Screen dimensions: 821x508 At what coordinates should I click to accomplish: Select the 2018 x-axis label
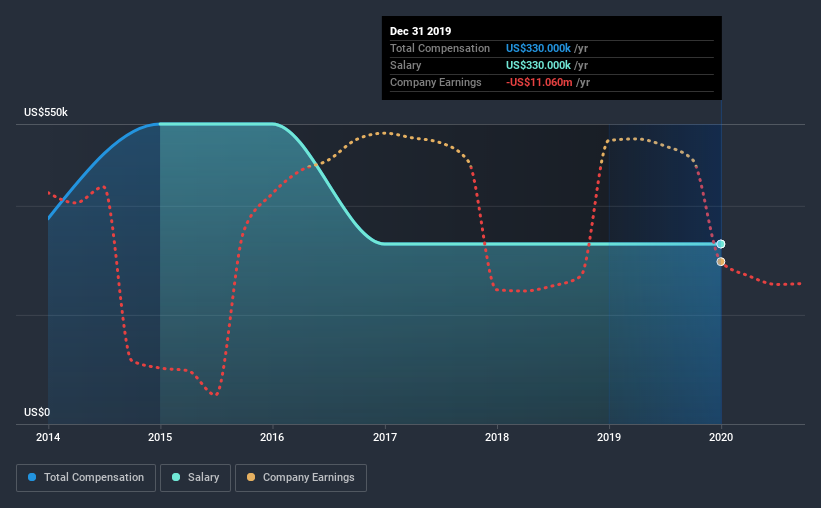tap(497, 437)
